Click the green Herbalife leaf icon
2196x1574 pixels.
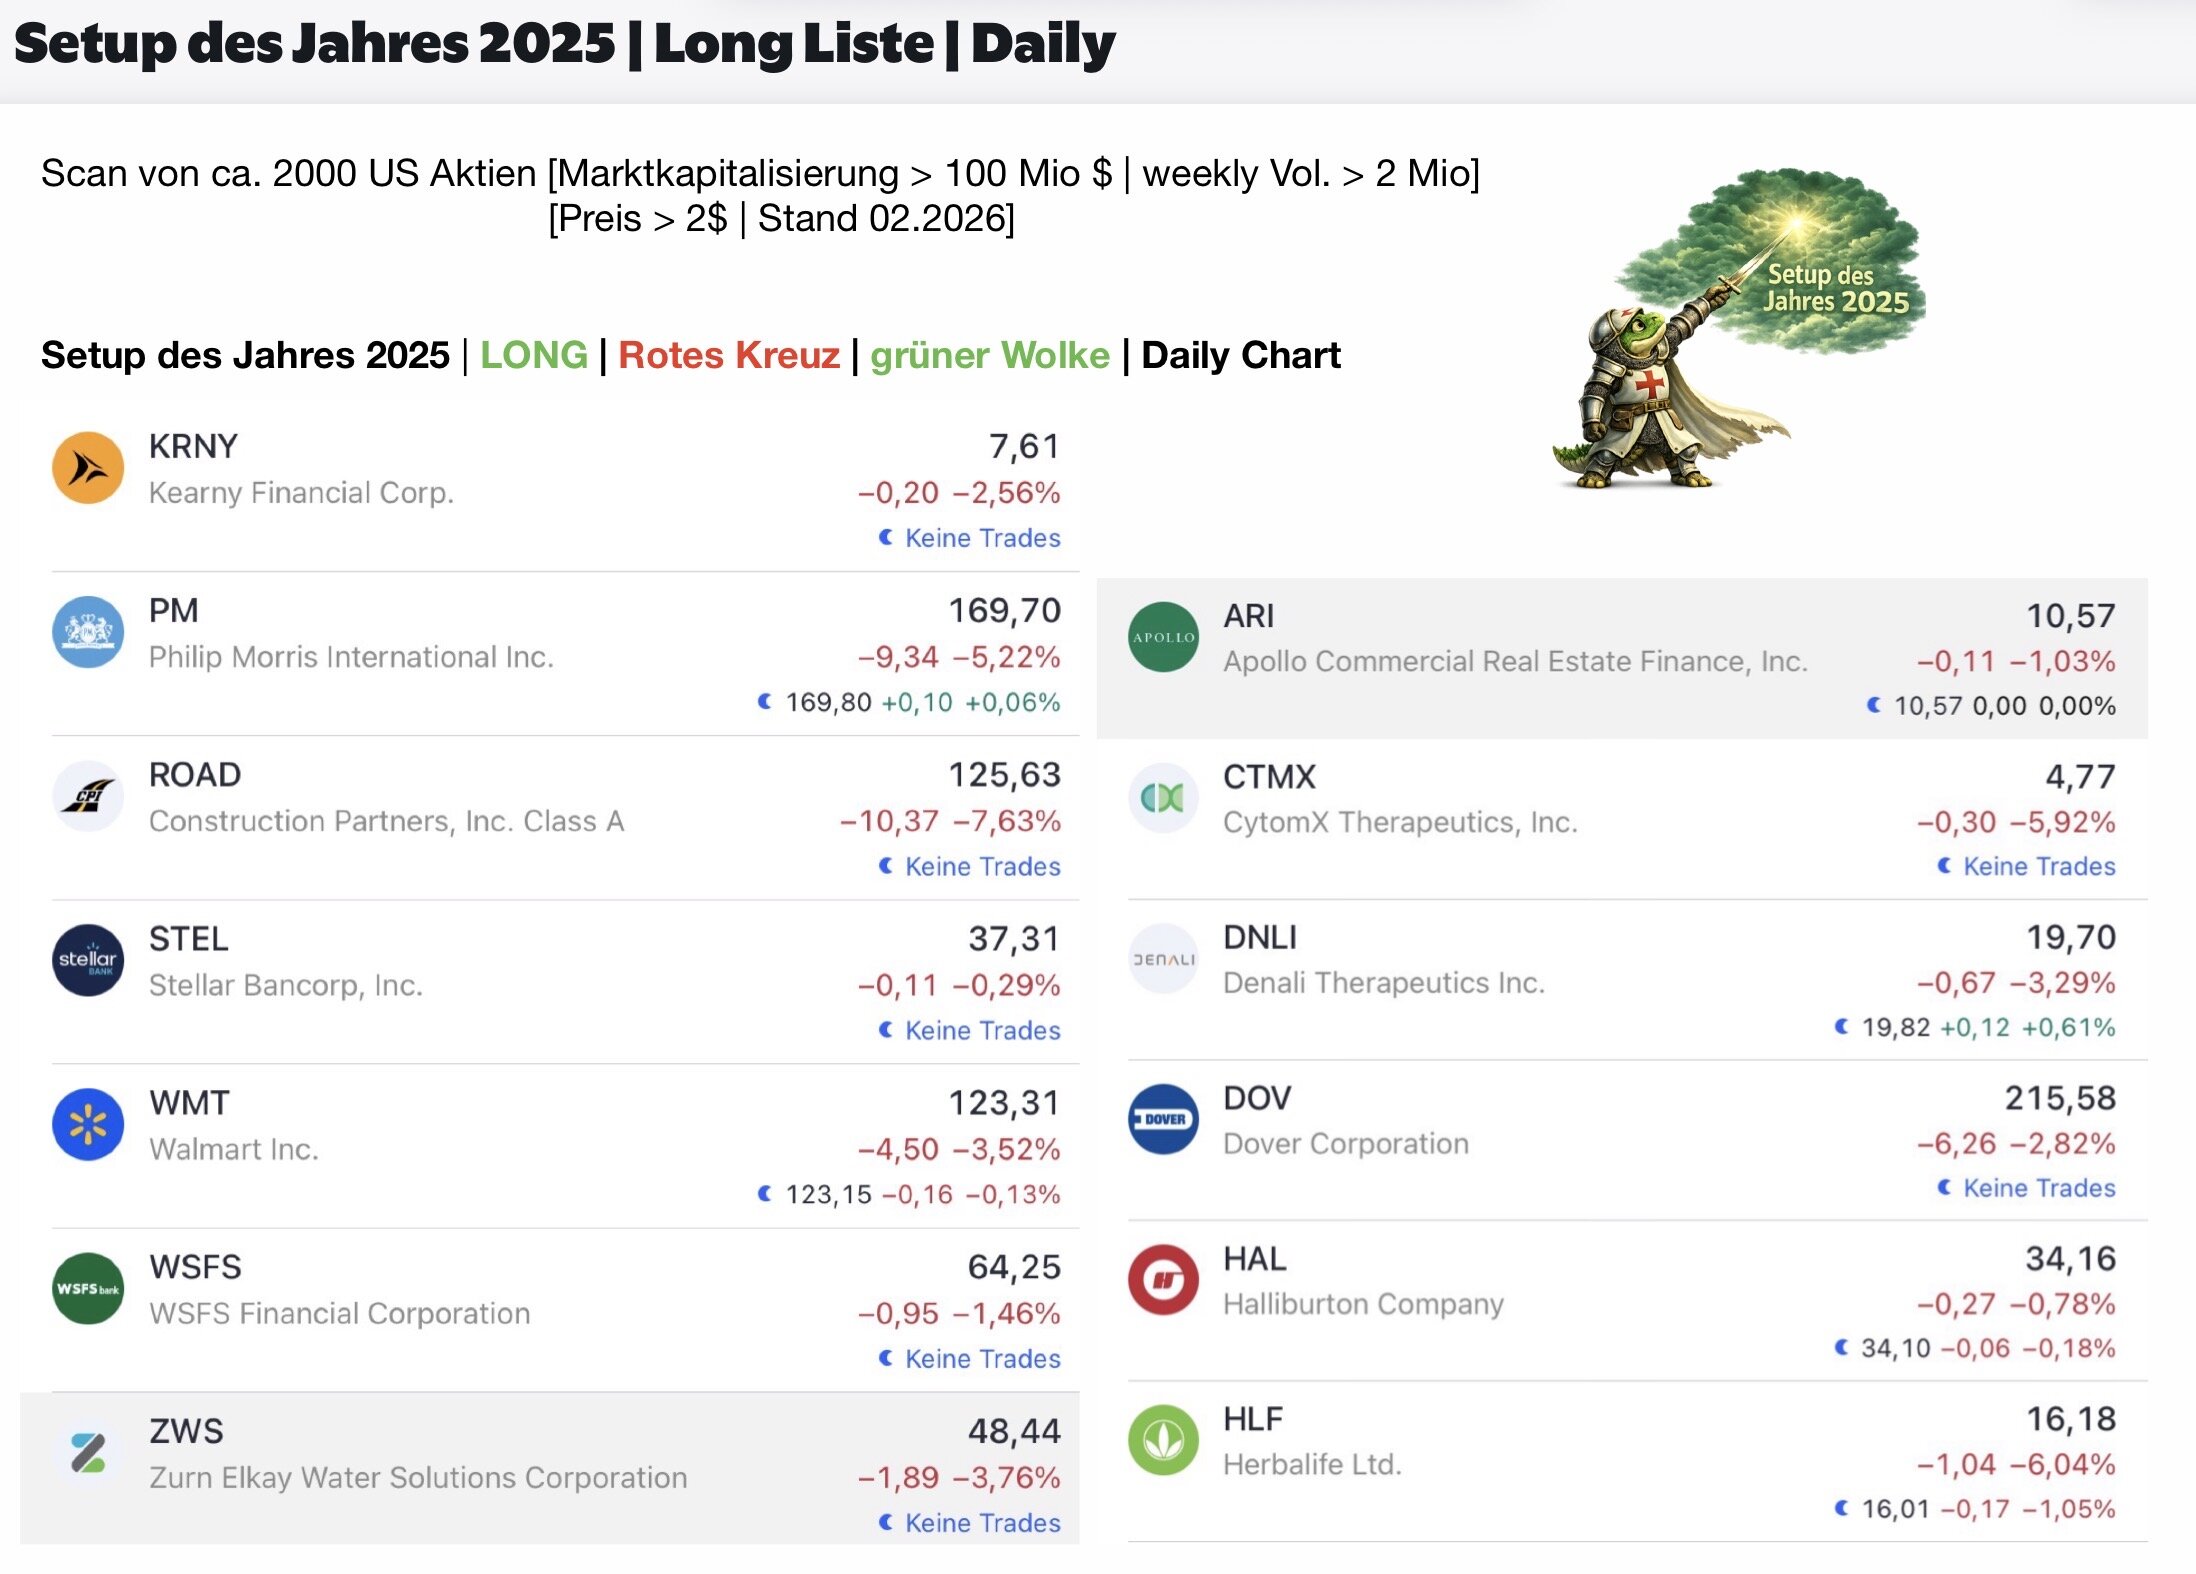coord(1163,1440)
